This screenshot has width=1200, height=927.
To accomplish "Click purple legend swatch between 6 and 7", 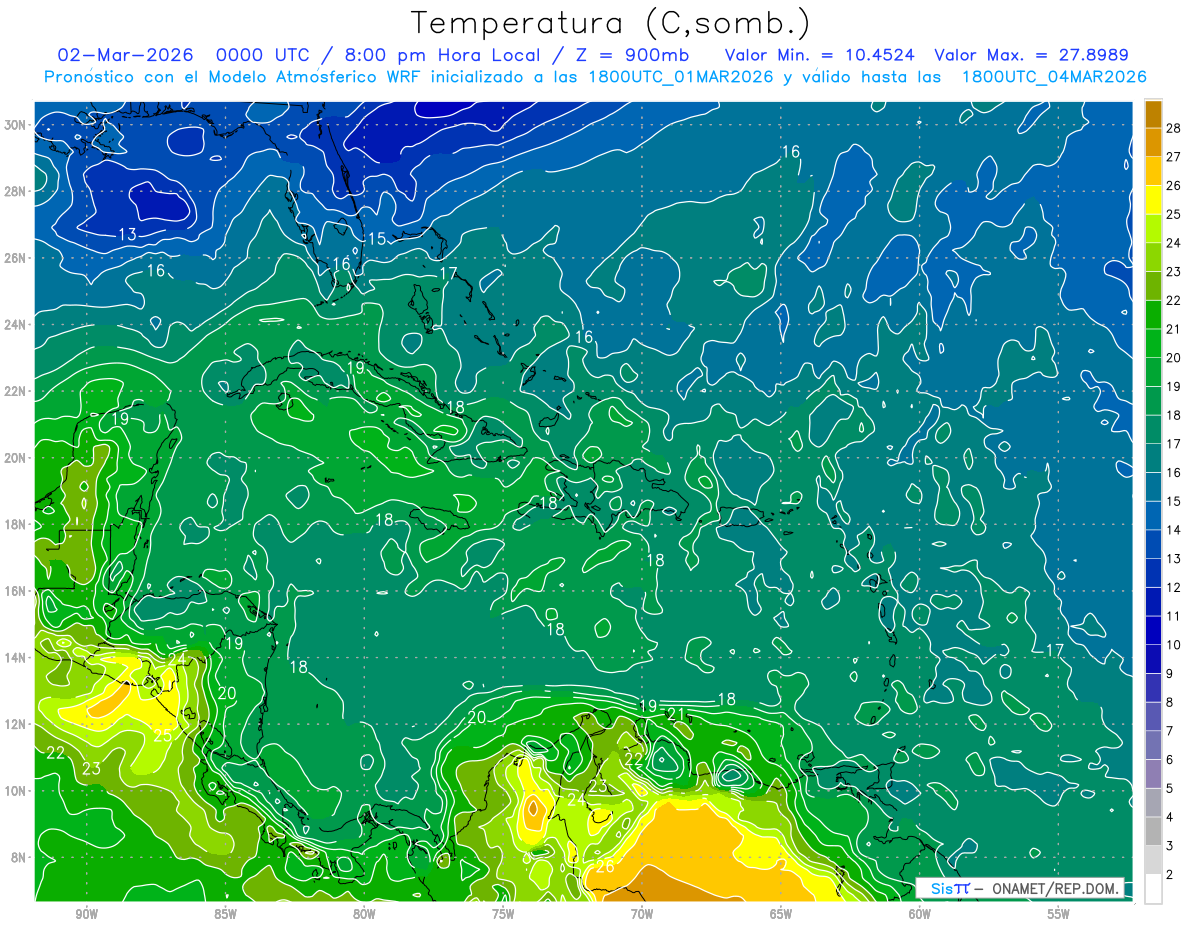I will 1153,745.
